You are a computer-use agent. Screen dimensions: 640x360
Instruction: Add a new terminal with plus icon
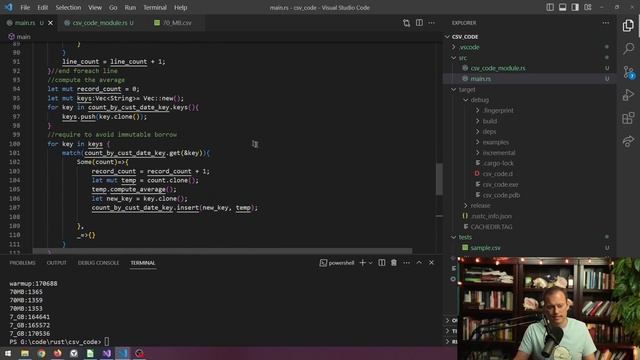tap(362, 263)
